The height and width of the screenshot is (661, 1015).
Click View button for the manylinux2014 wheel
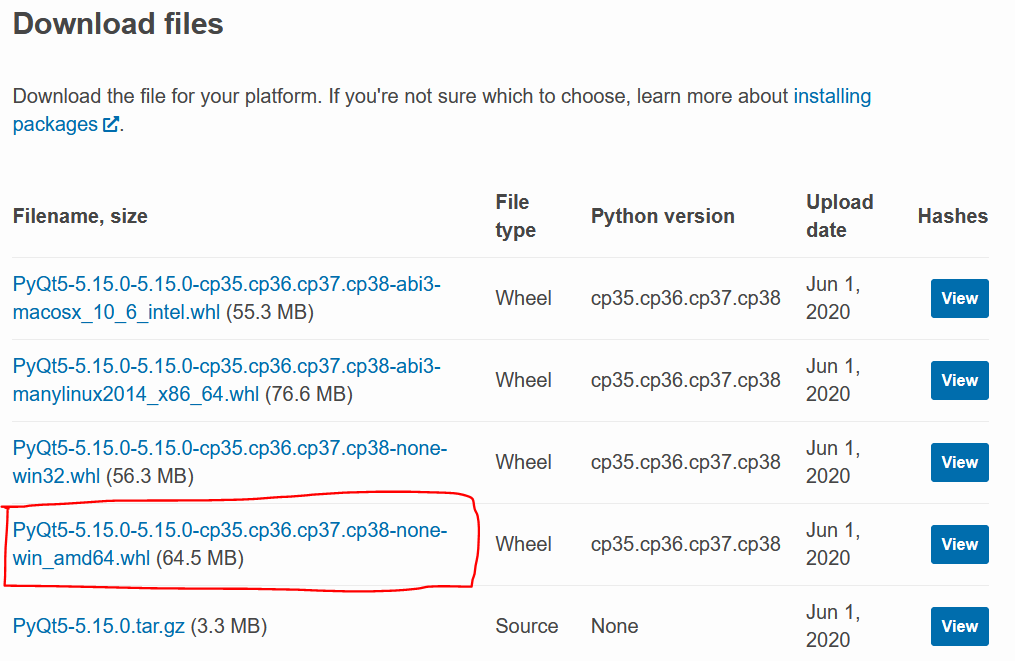coord(958,380)
